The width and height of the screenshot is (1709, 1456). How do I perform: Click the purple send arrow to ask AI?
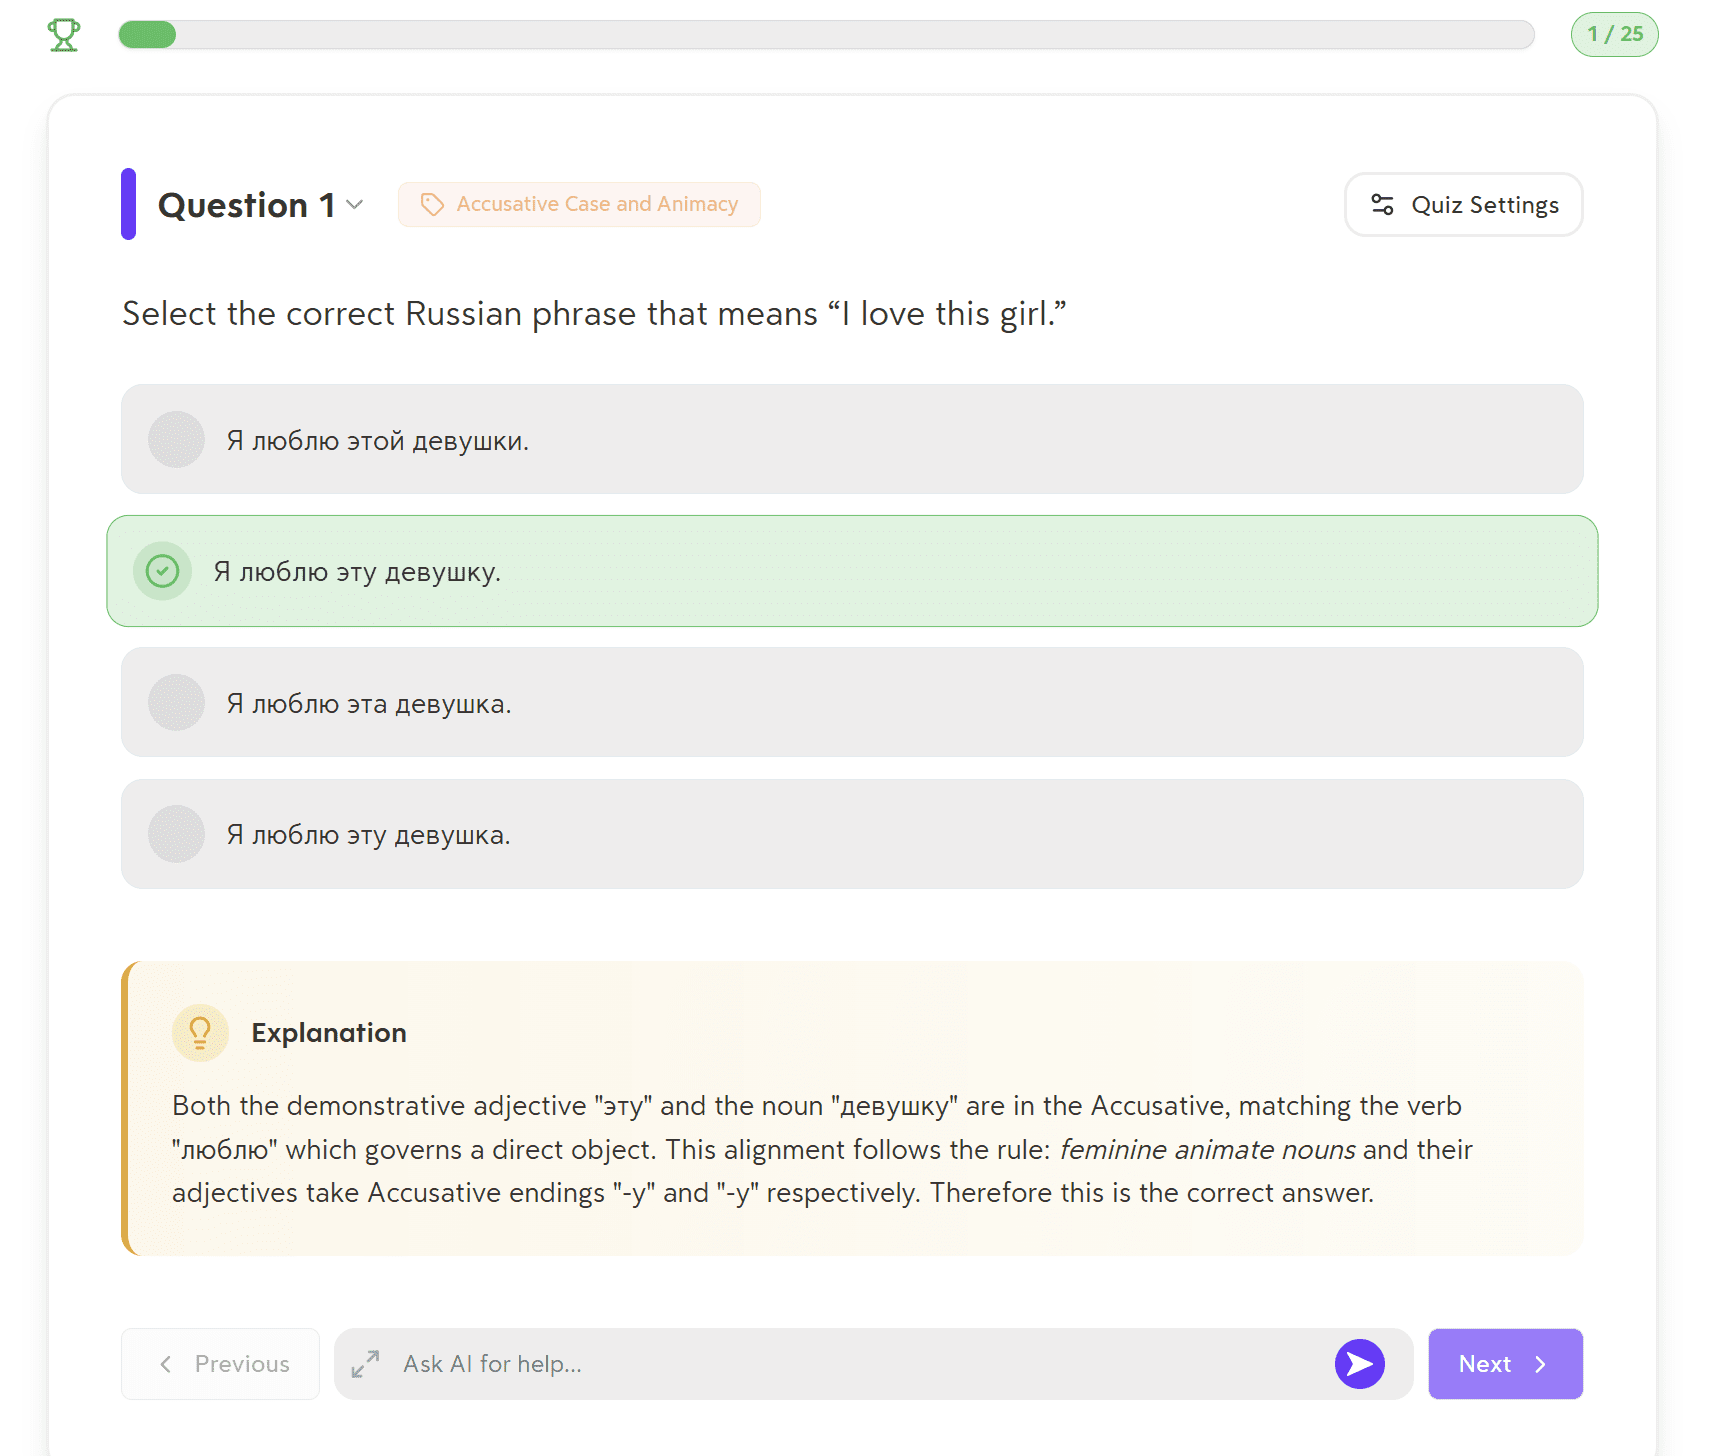click(1360, 1363)
